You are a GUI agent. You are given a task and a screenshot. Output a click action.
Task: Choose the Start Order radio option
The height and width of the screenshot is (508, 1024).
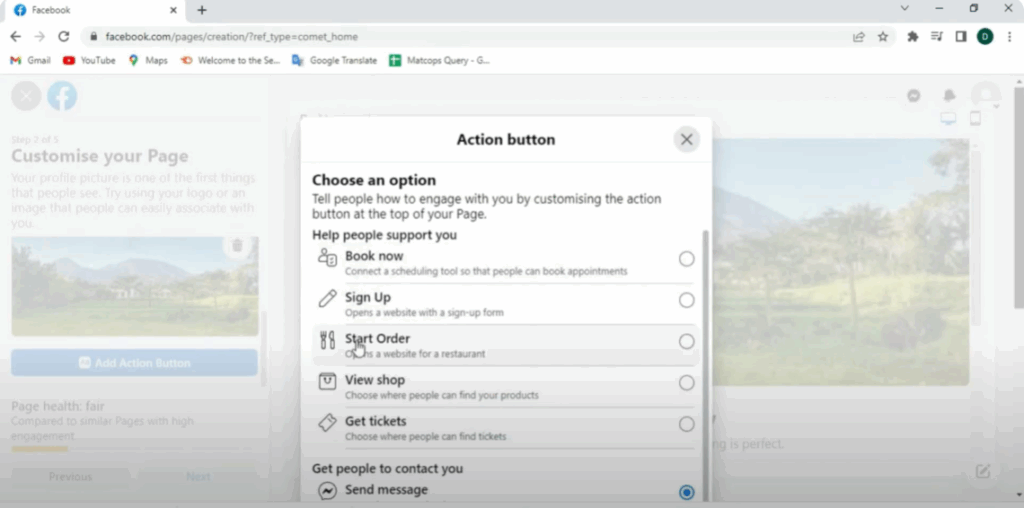tap(686, 341)
